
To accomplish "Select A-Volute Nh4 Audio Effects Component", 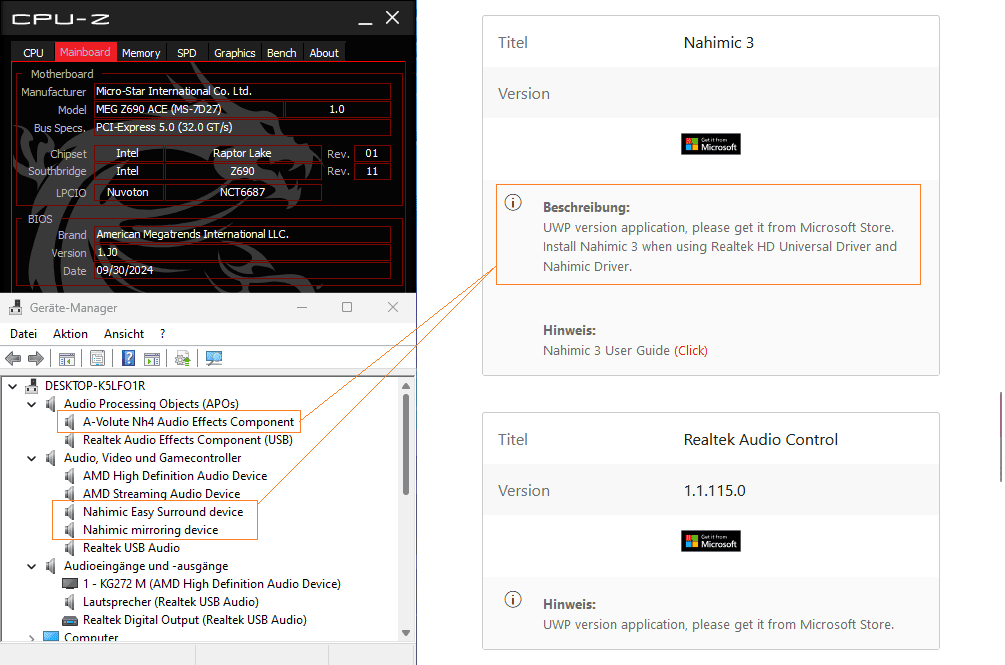I will click(188, 422).
